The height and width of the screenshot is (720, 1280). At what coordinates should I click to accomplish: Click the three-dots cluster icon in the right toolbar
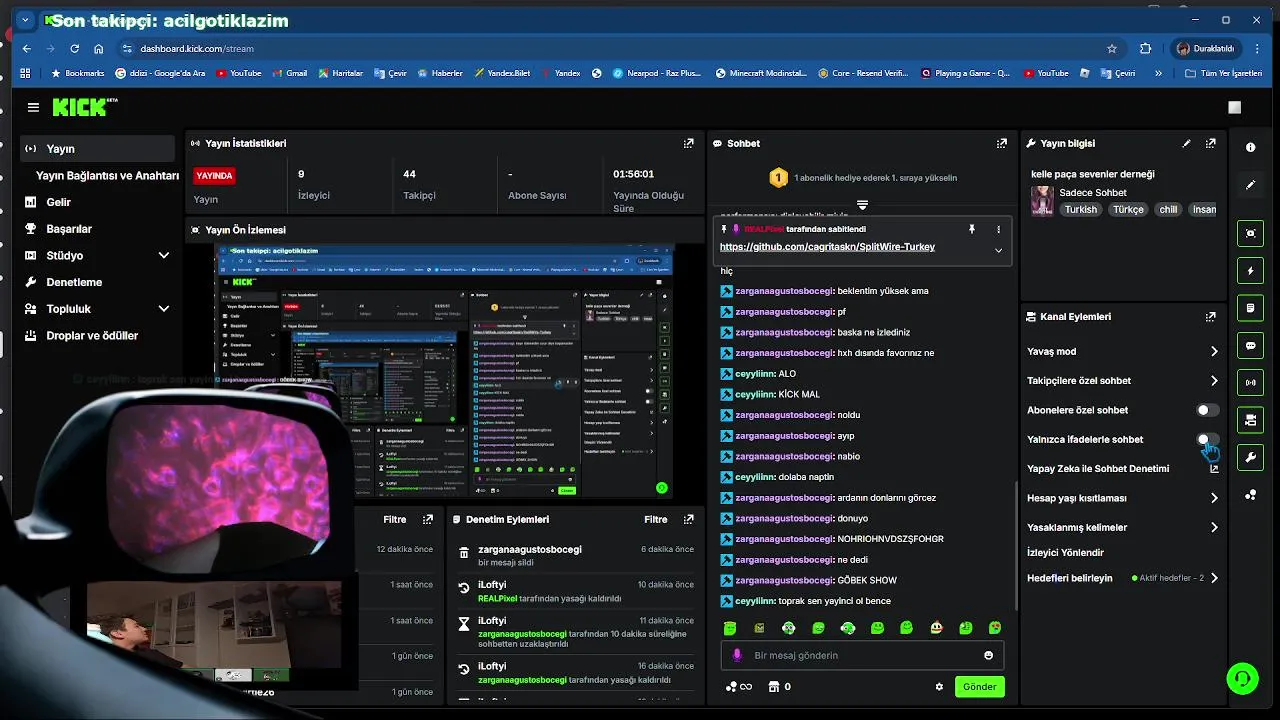click(1250, 495)
